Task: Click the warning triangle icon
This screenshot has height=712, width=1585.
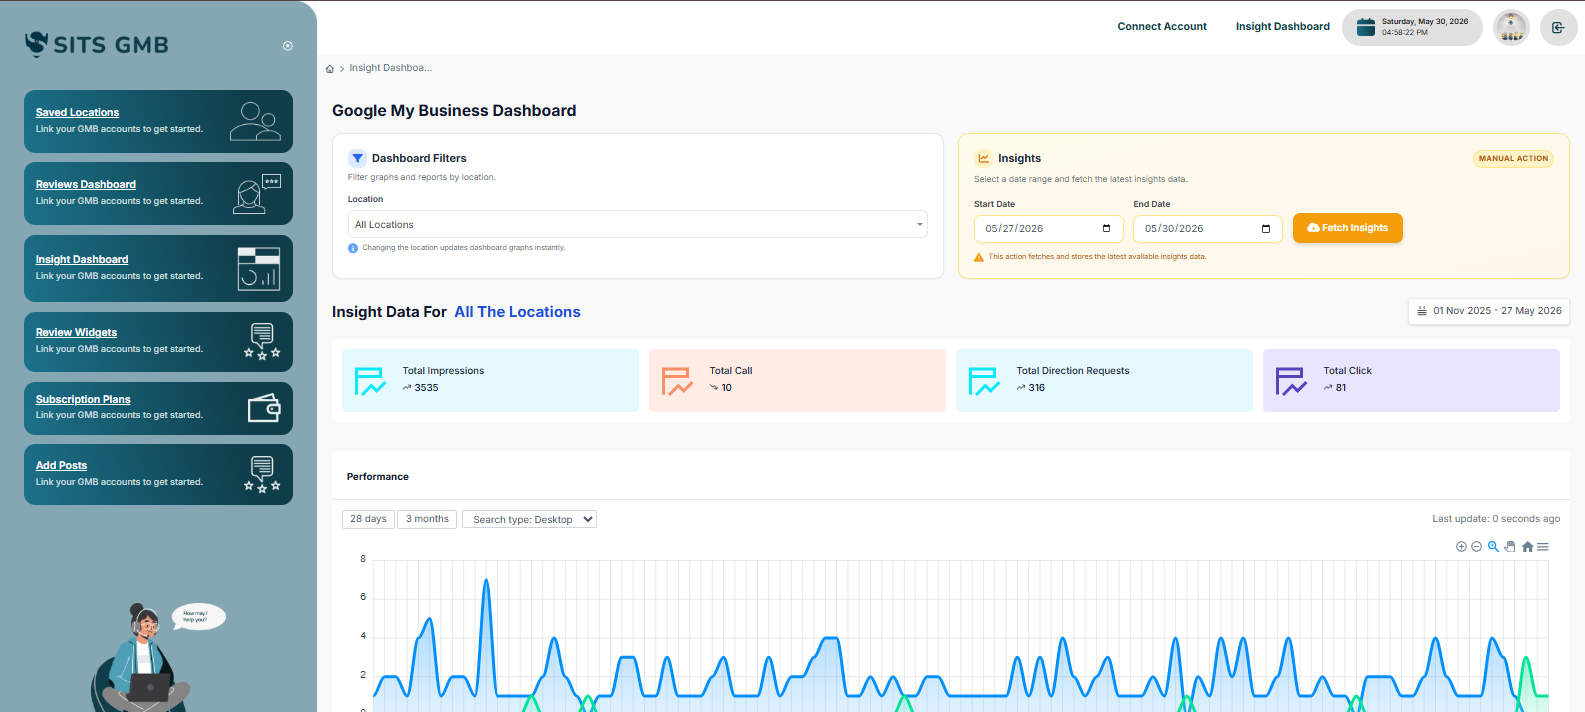Action: pos(979,257)
